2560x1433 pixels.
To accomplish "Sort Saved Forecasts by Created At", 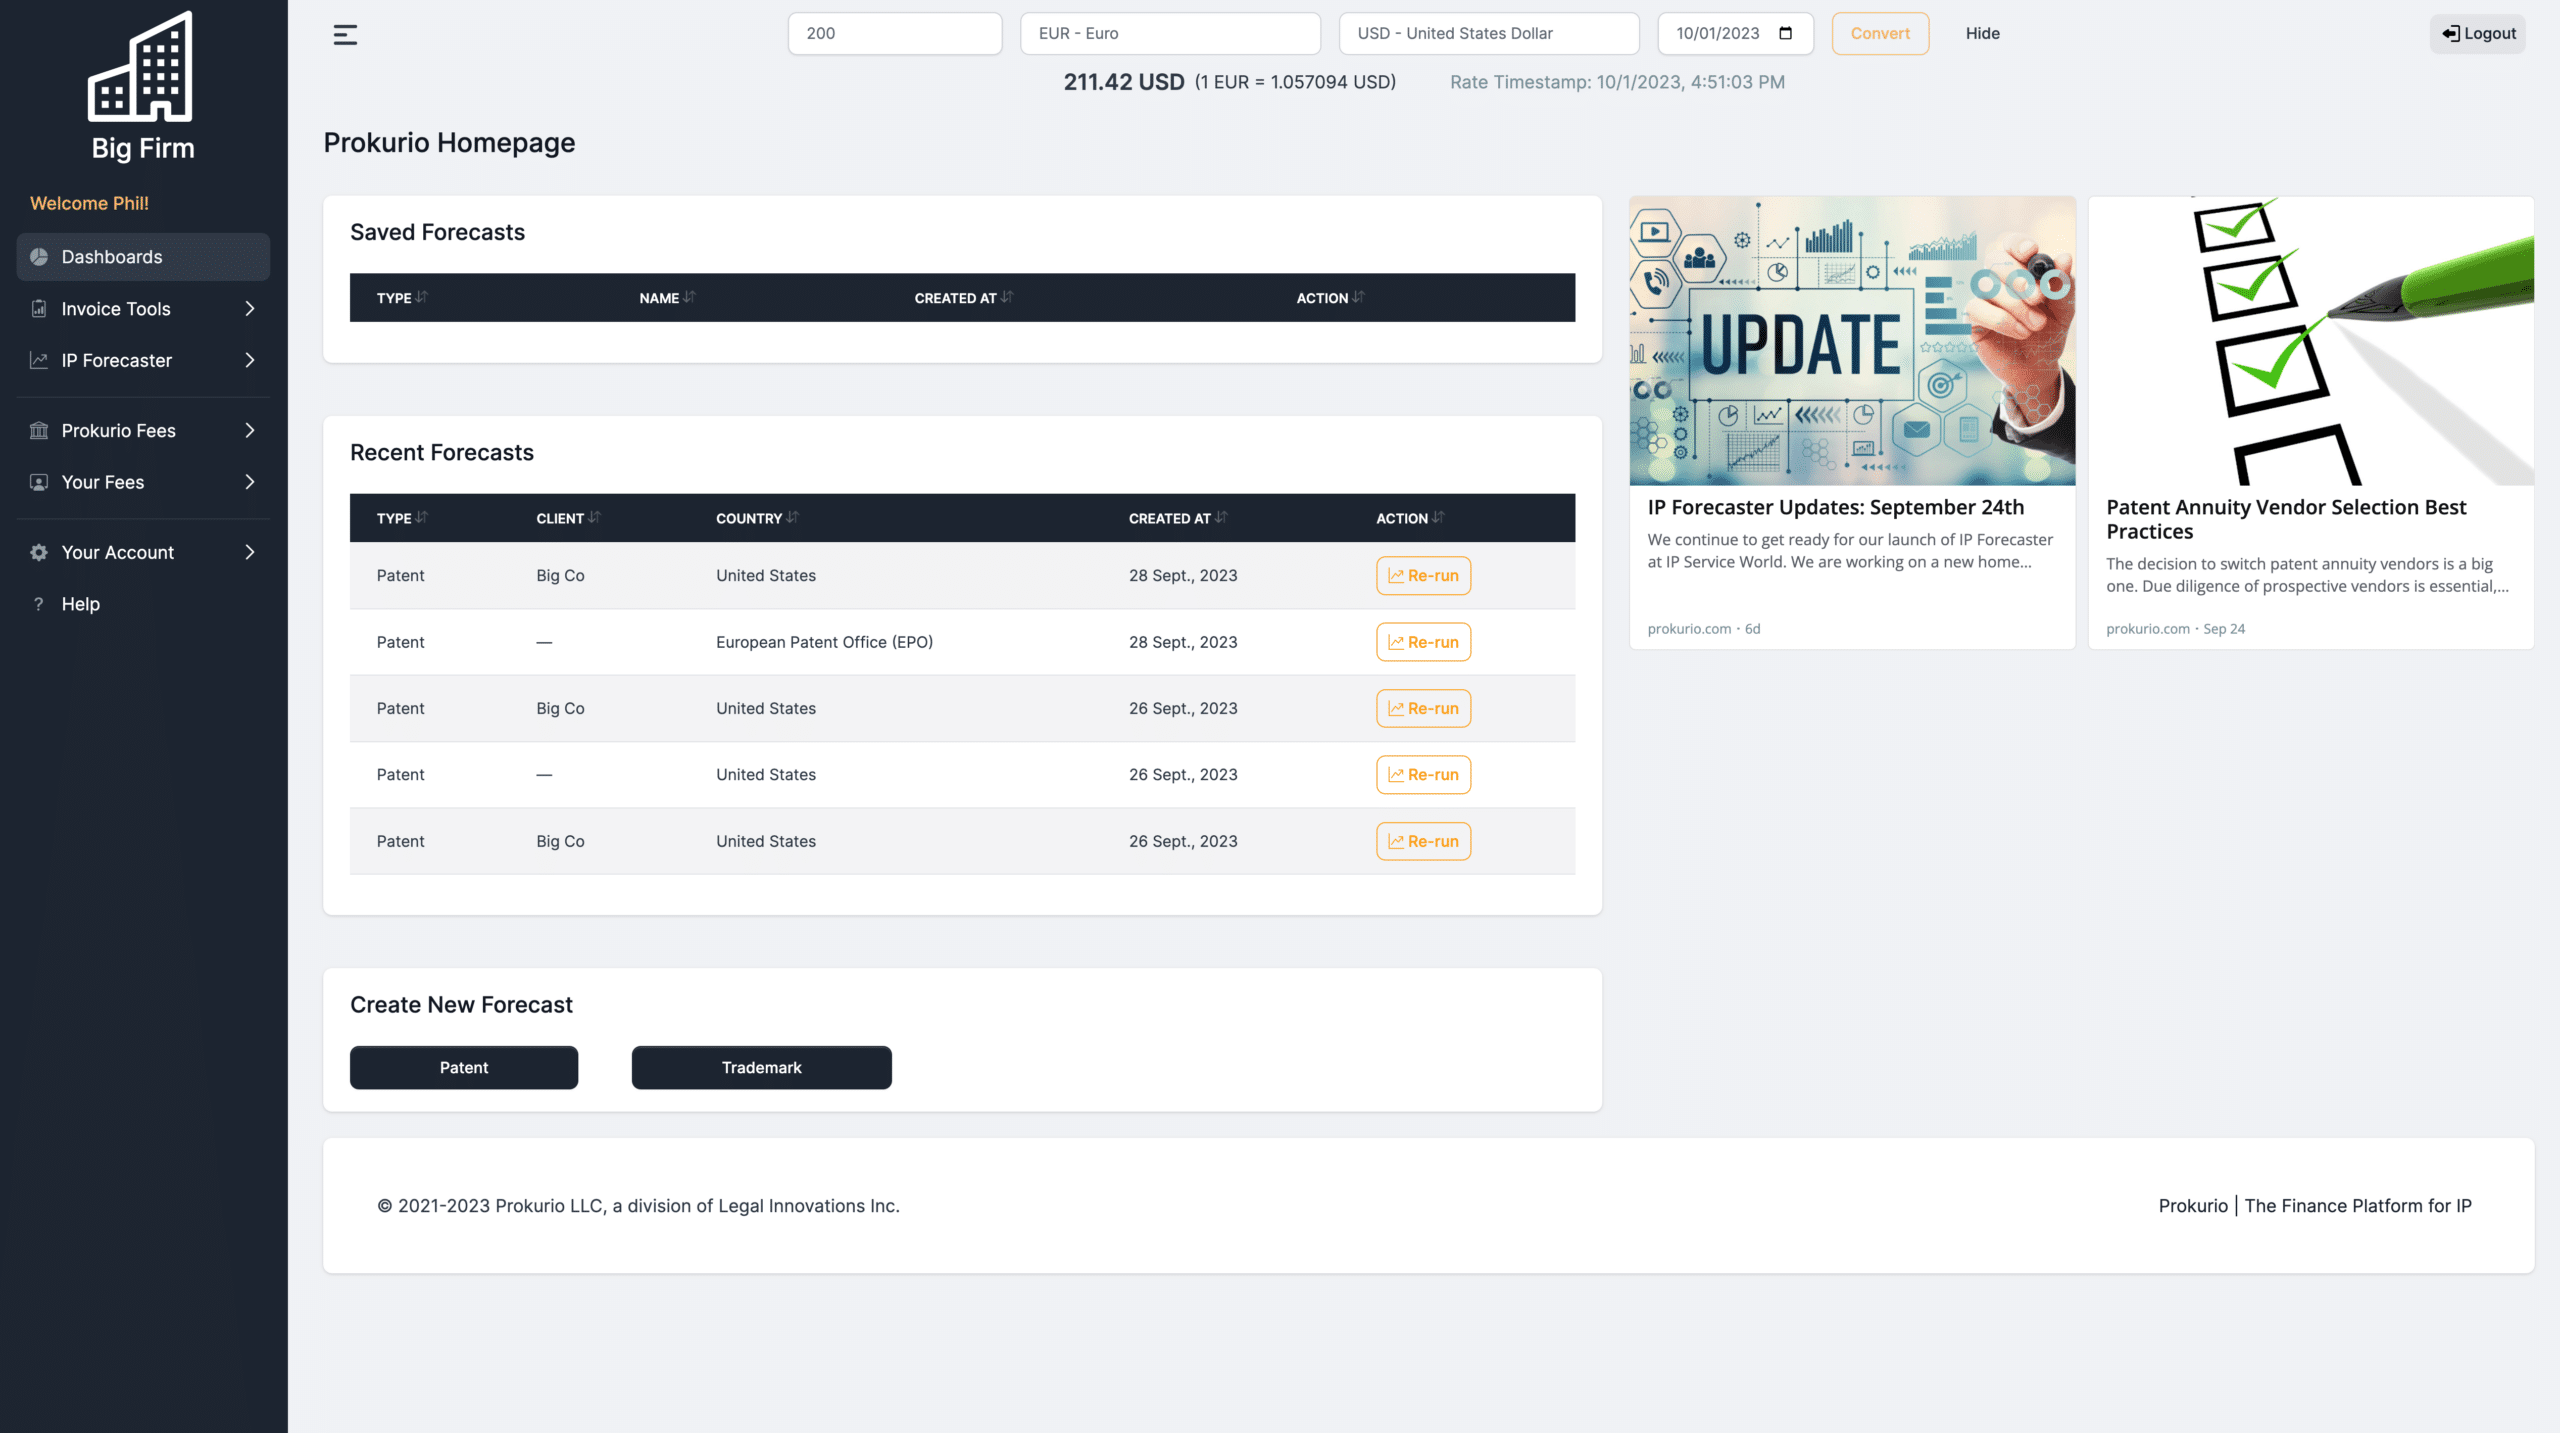I will click(x=964, y=298).
